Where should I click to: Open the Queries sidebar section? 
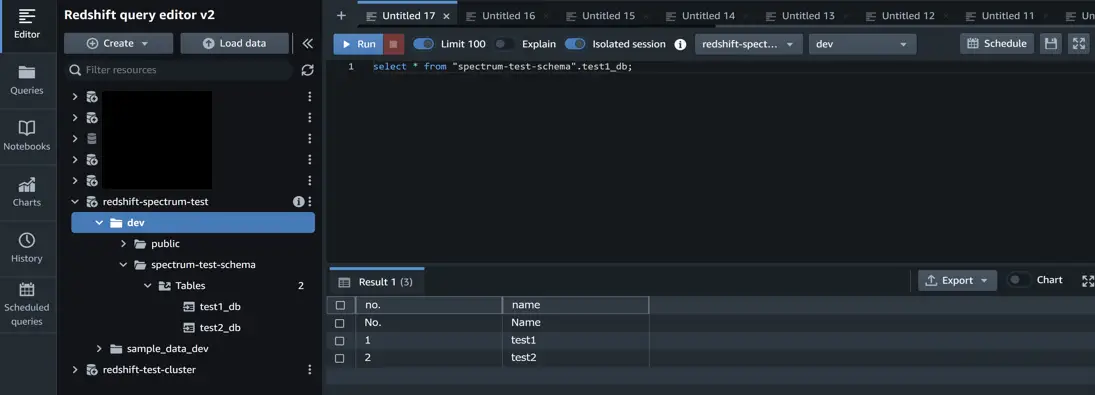[27, 80]
